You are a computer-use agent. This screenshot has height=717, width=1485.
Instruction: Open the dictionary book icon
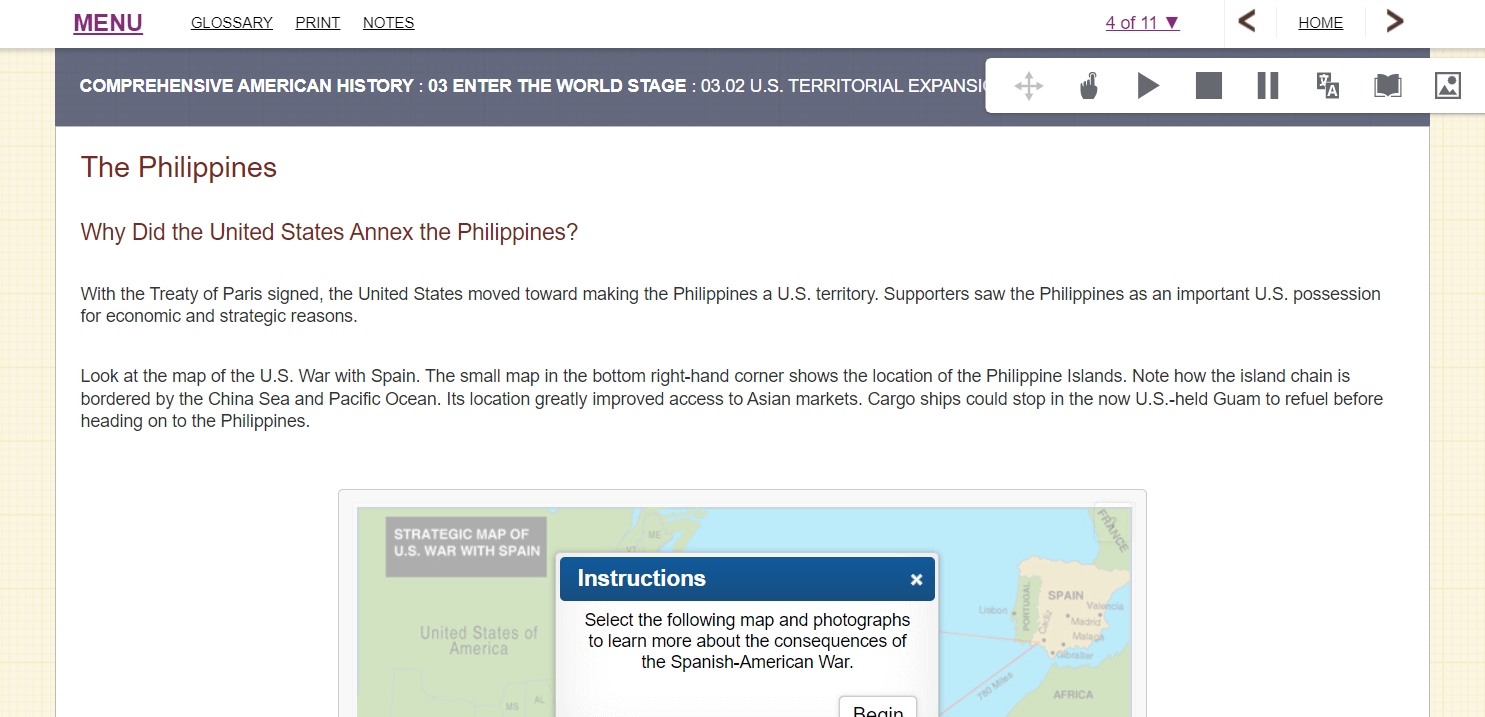coord(1387,86)
